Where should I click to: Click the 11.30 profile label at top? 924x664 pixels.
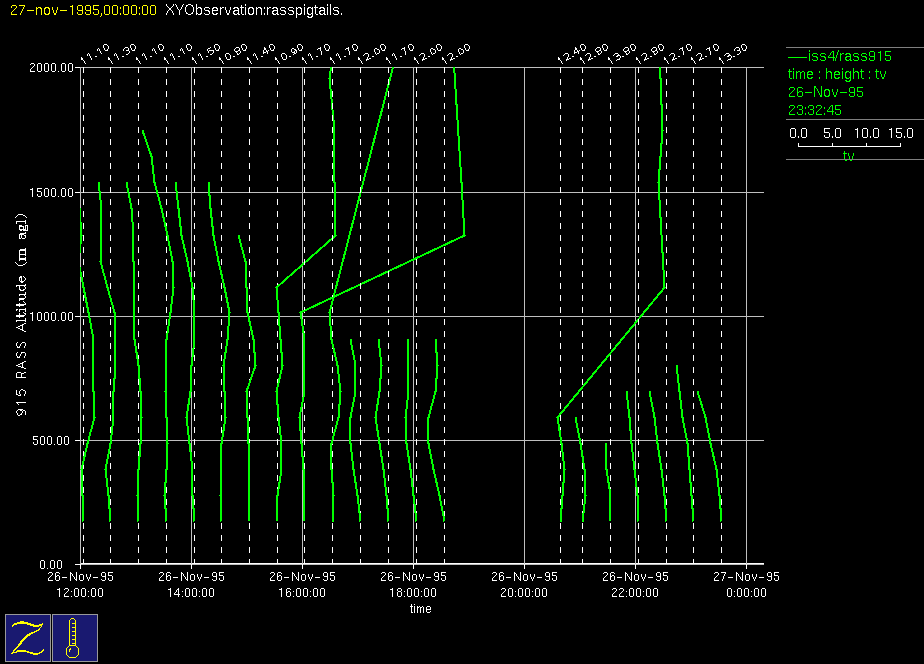[125, 54]
